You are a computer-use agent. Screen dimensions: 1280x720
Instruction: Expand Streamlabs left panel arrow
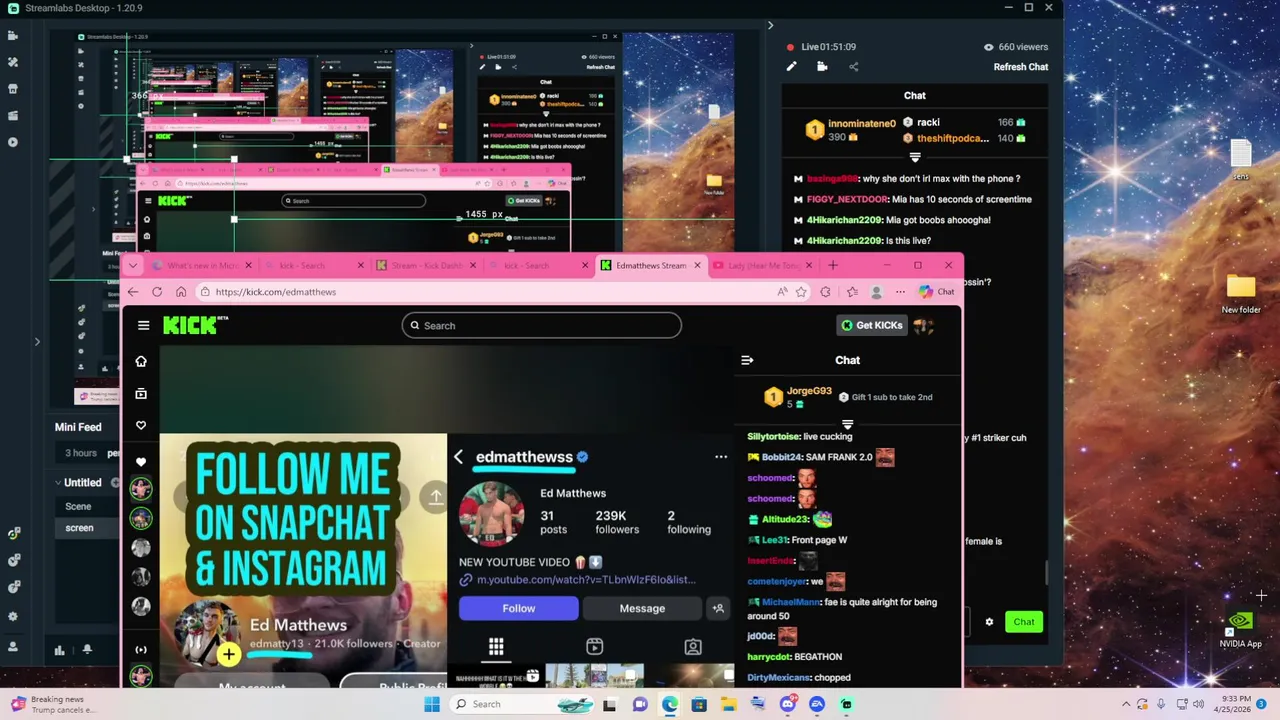coord(37,342)
